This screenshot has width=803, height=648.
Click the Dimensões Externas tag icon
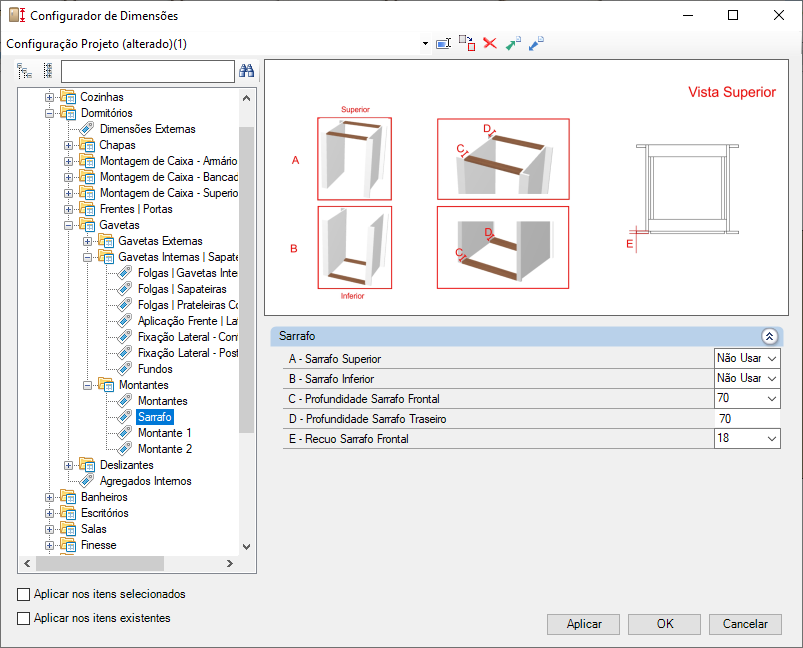click(x=87, y=129)
